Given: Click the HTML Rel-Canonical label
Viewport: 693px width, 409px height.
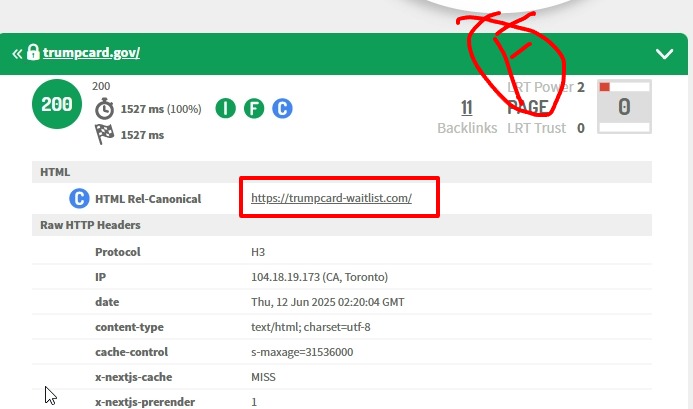Looking at the screenshot, I should point(148,199).
